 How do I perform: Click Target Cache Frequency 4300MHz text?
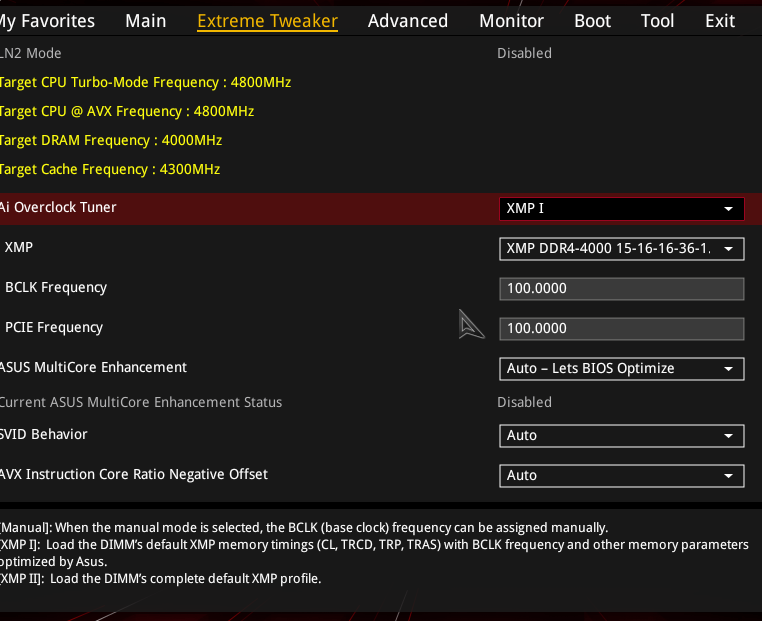pyautogui.click(x=110, y=170)
